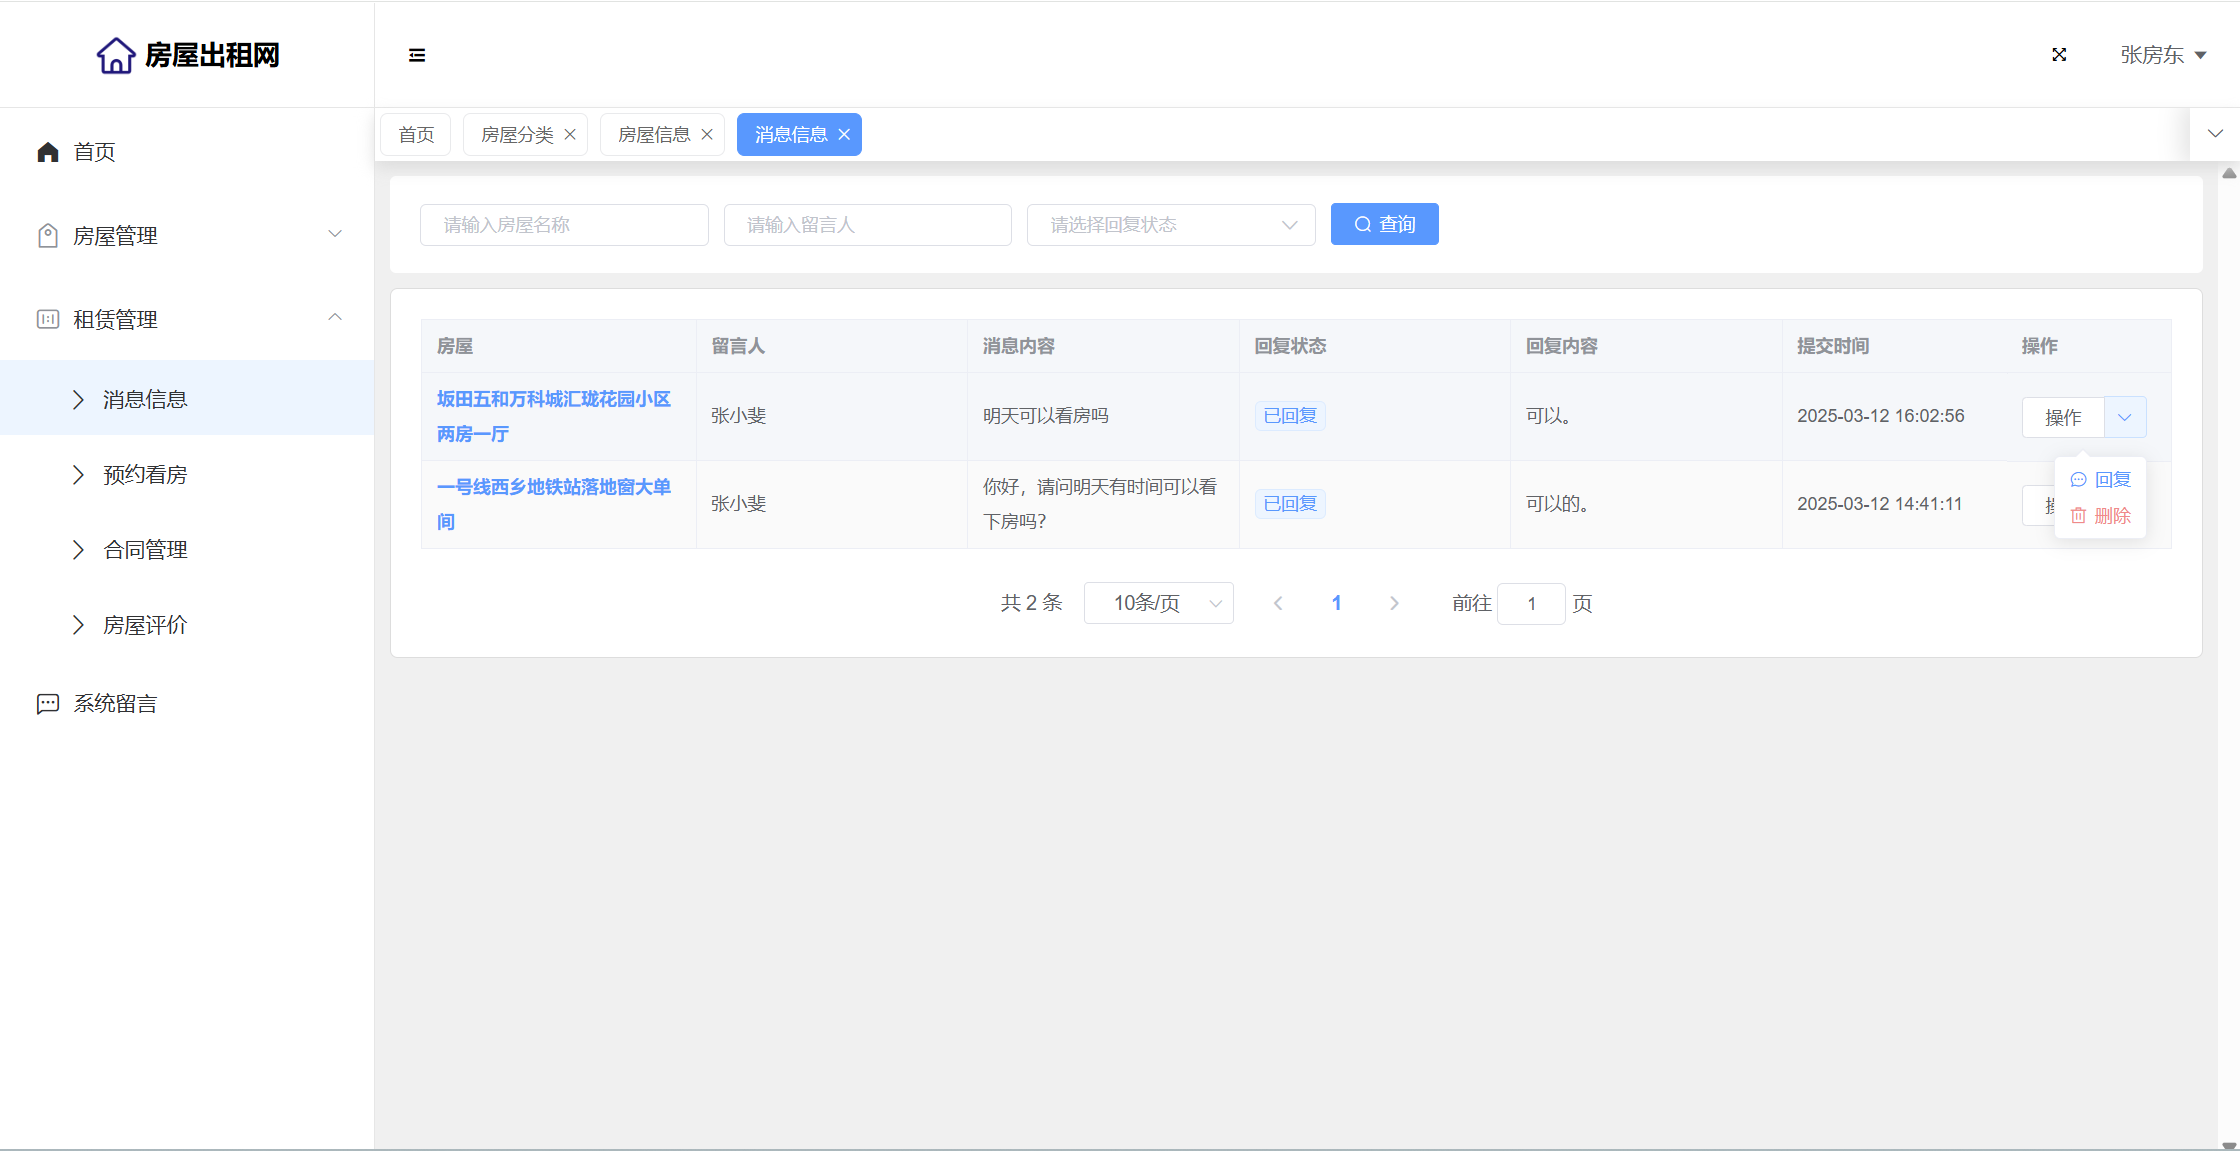Go to next page arrow
The image size is (2240, 1151).
point(1394,603)
